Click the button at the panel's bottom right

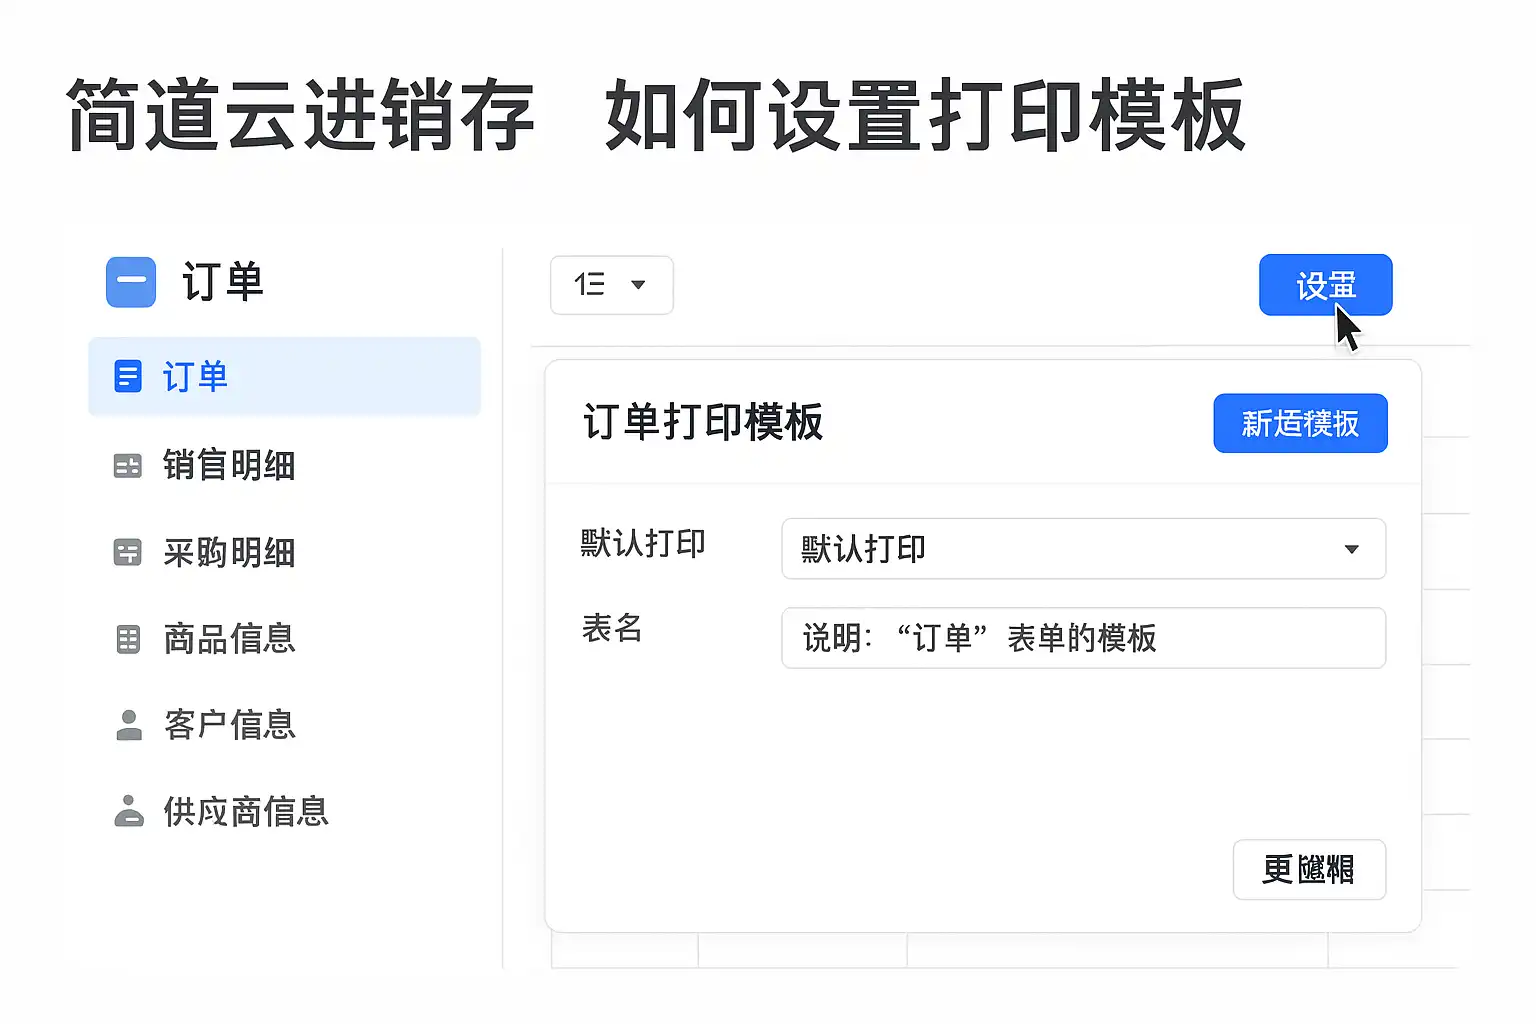(x=1310, y=869)
